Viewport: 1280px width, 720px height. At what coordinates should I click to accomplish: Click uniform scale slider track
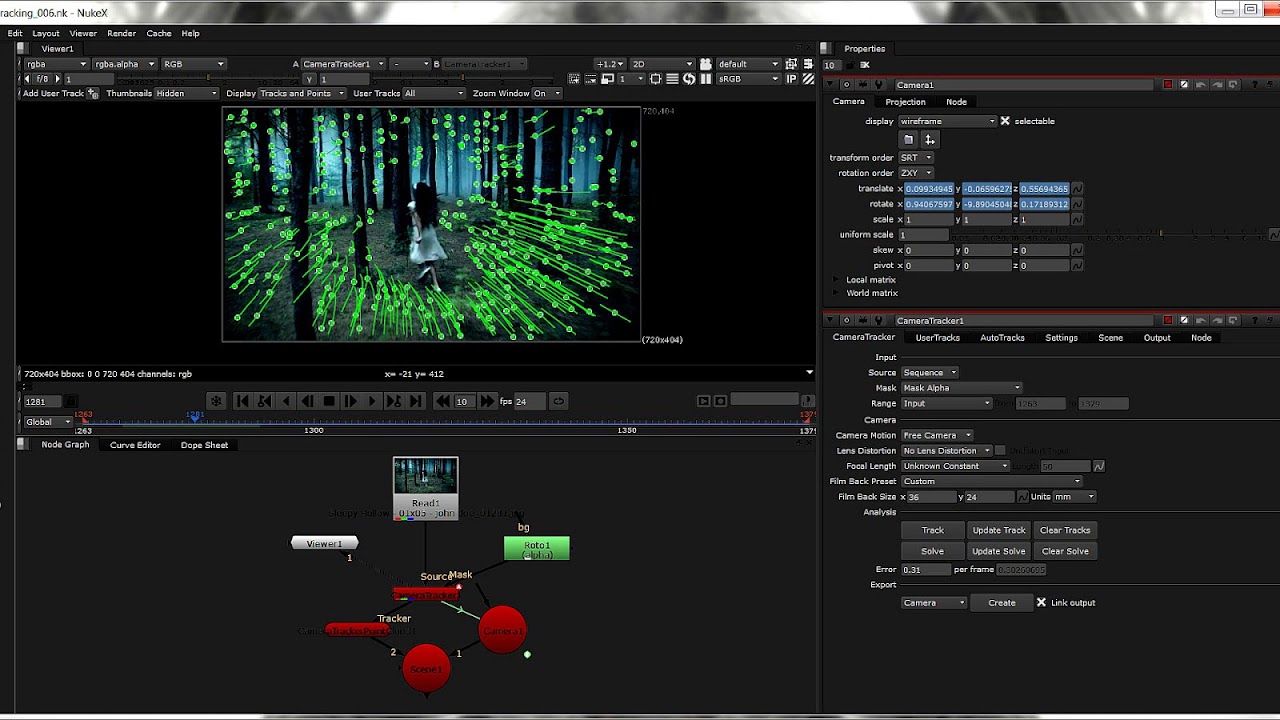click(1107, 235)
